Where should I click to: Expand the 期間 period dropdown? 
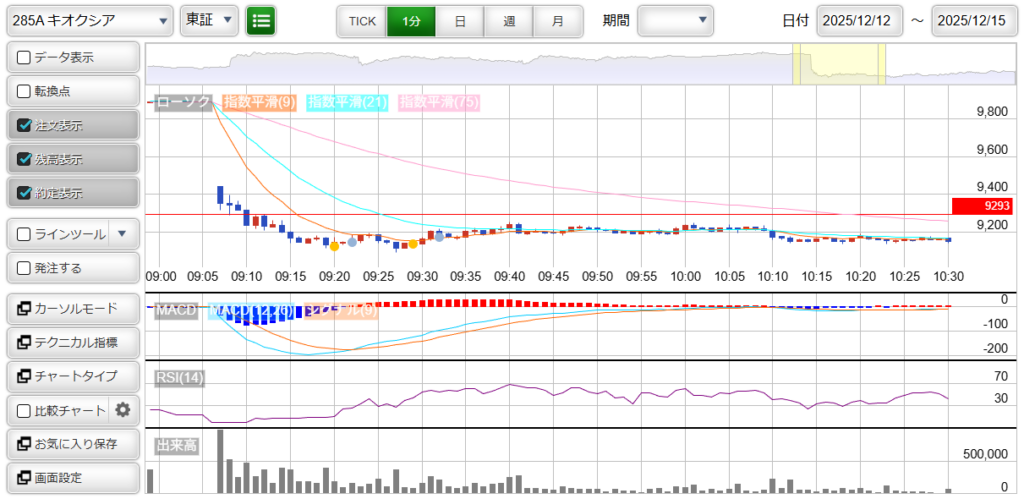(675, 20)
